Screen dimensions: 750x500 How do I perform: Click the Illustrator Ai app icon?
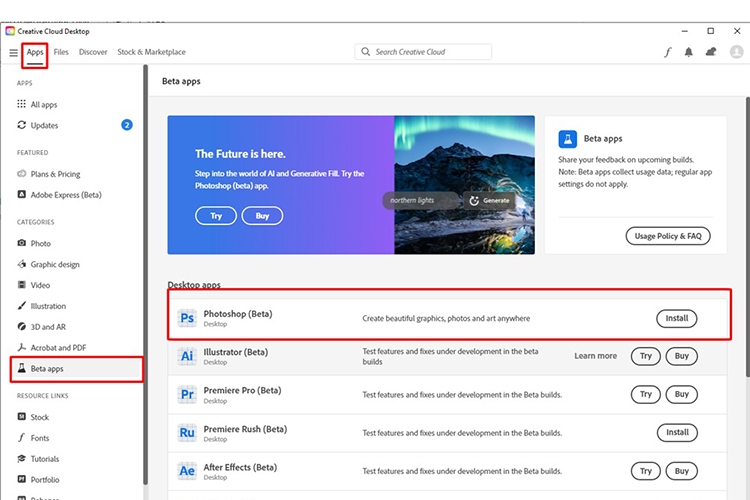coord(187,356)
